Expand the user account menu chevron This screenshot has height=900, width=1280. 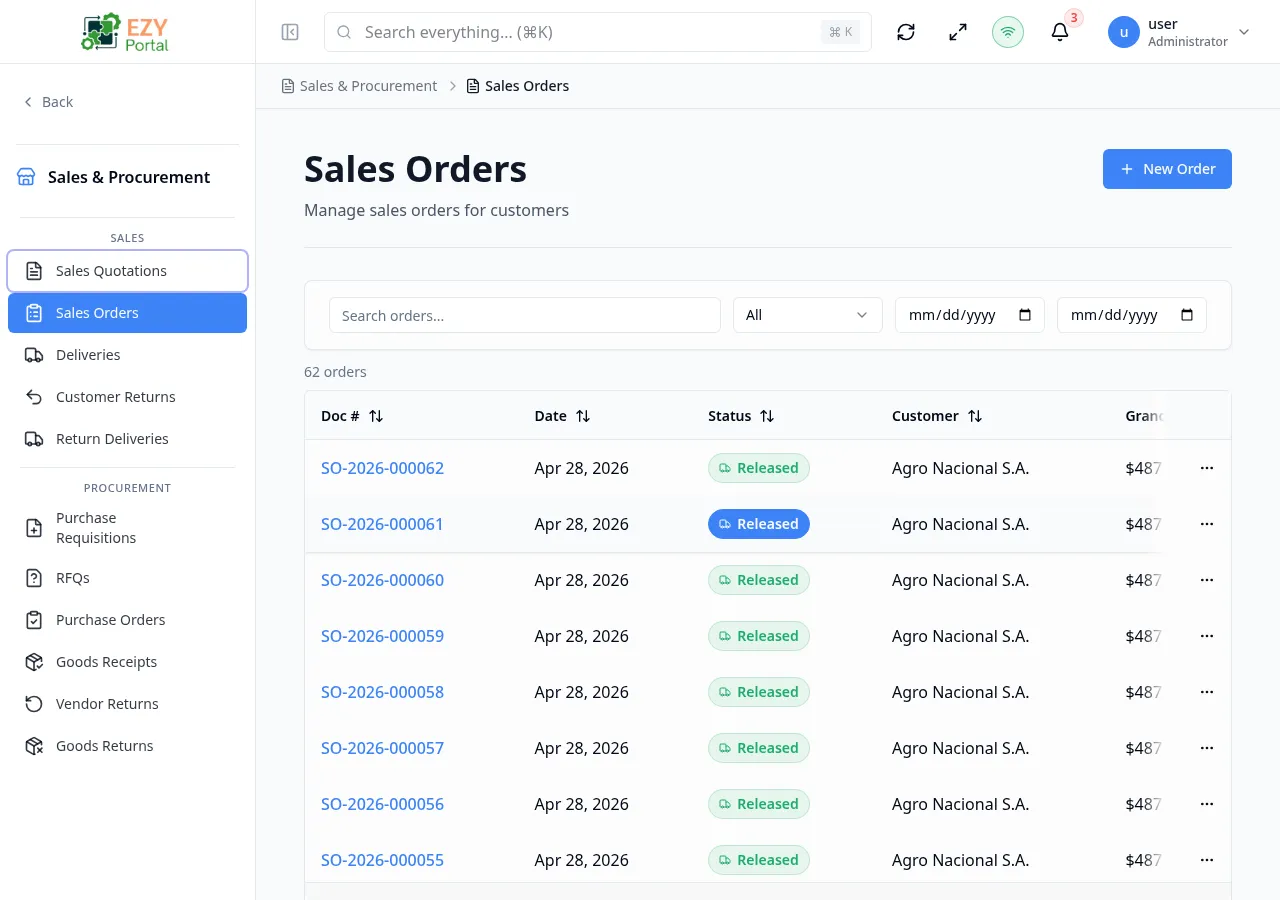pos(1244,32)
